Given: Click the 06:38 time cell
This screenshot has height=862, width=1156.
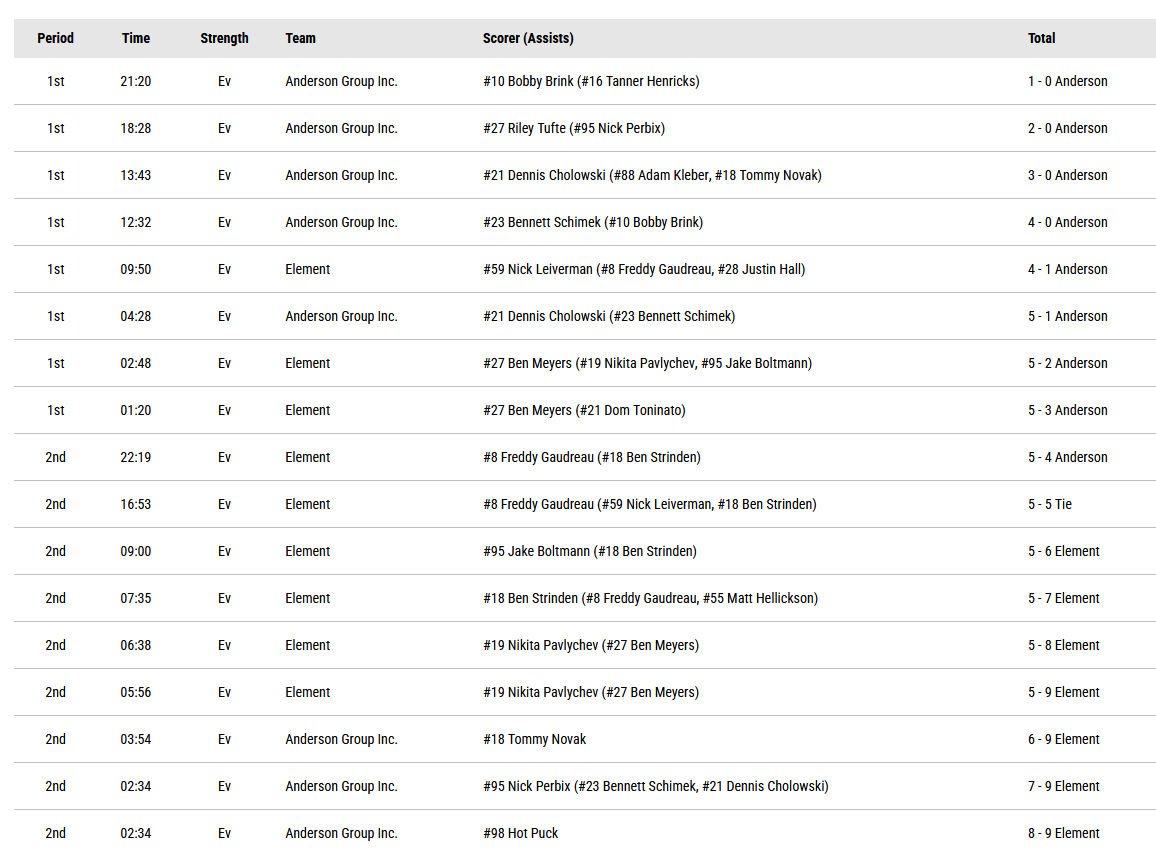Looking at the screenshot, I should tap(136, 645).
